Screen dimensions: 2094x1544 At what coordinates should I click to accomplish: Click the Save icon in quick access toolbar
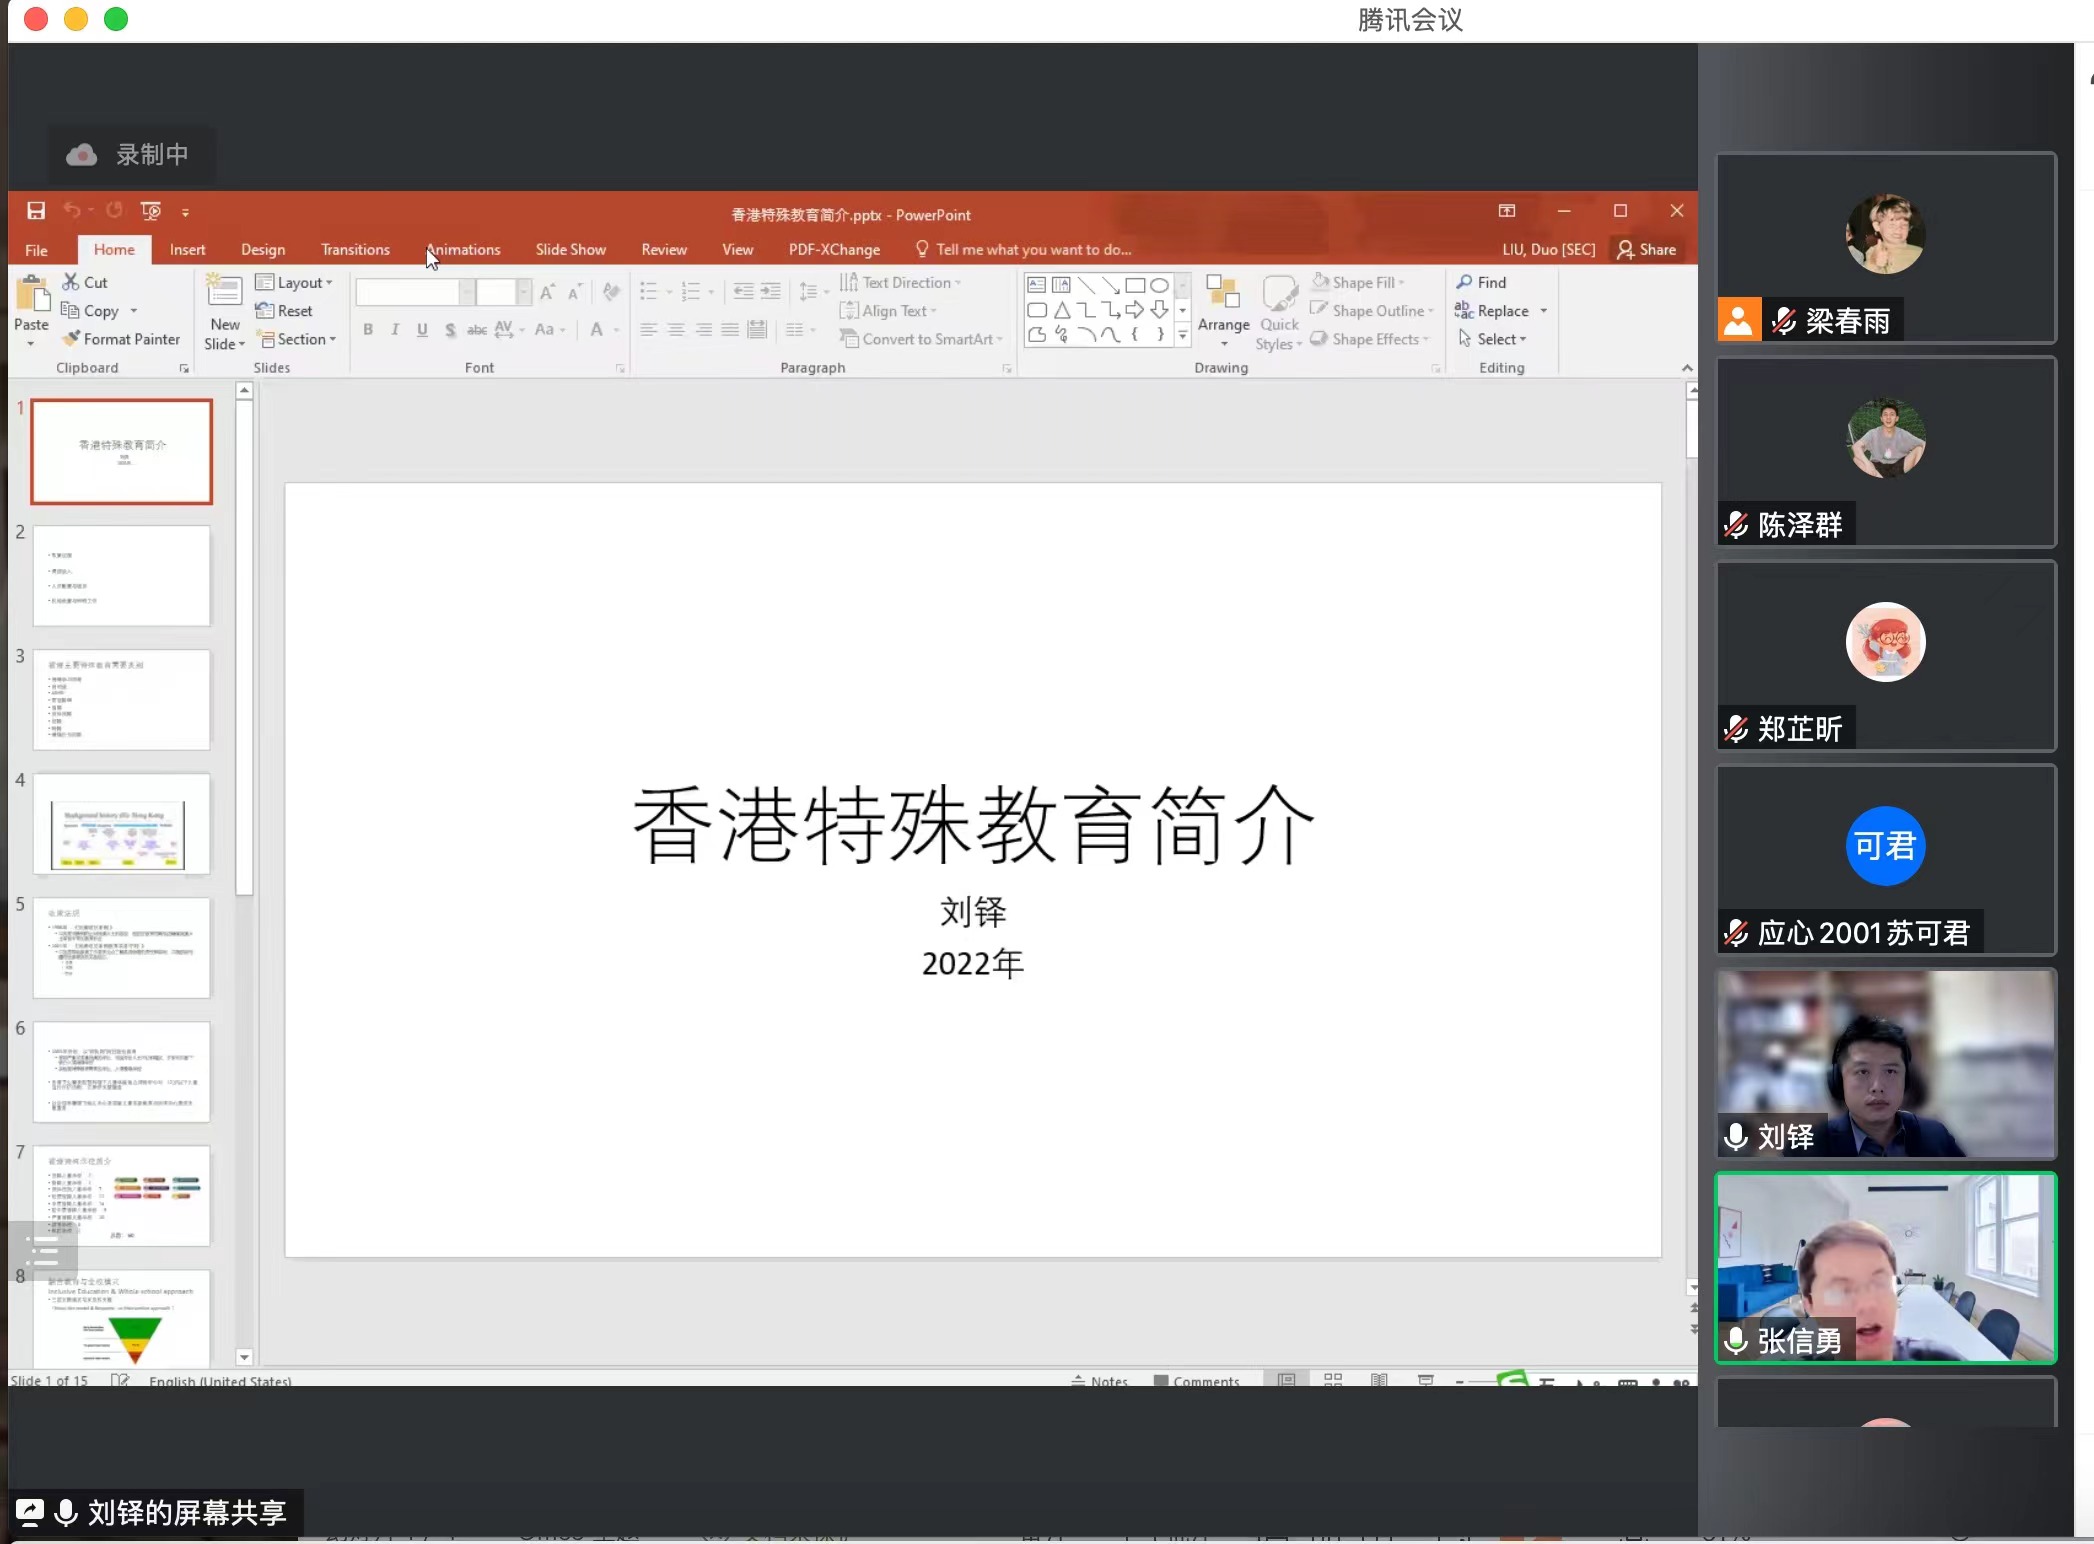click(36, 211)
